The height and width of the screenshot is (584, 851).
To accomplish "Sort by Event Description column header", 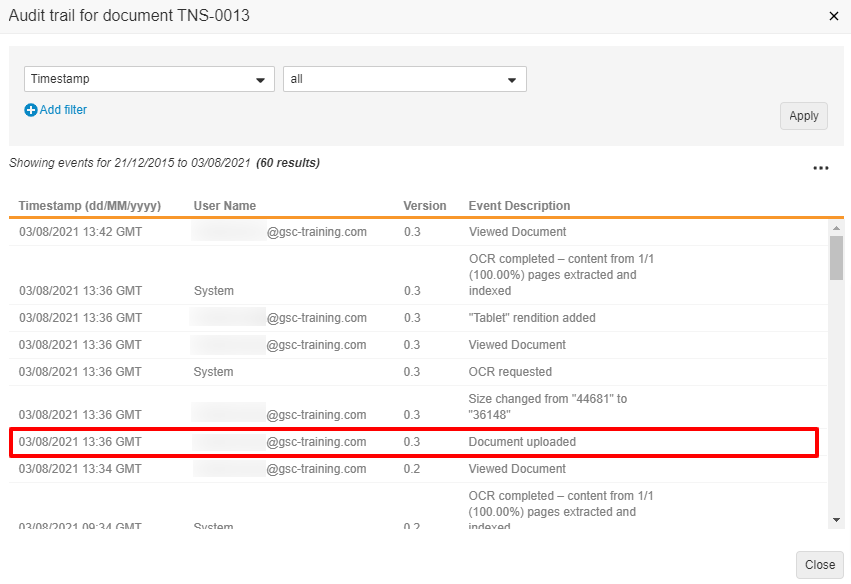I will (x=519, y=206).
